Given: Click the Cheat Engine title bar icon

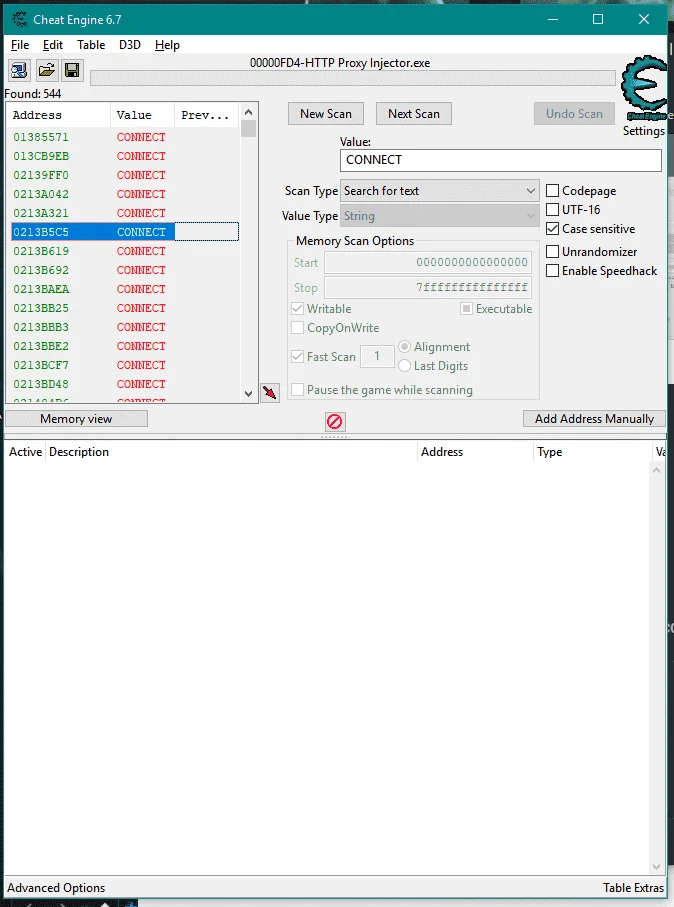Looking at the screenshot, I should (x=20, y=20).
